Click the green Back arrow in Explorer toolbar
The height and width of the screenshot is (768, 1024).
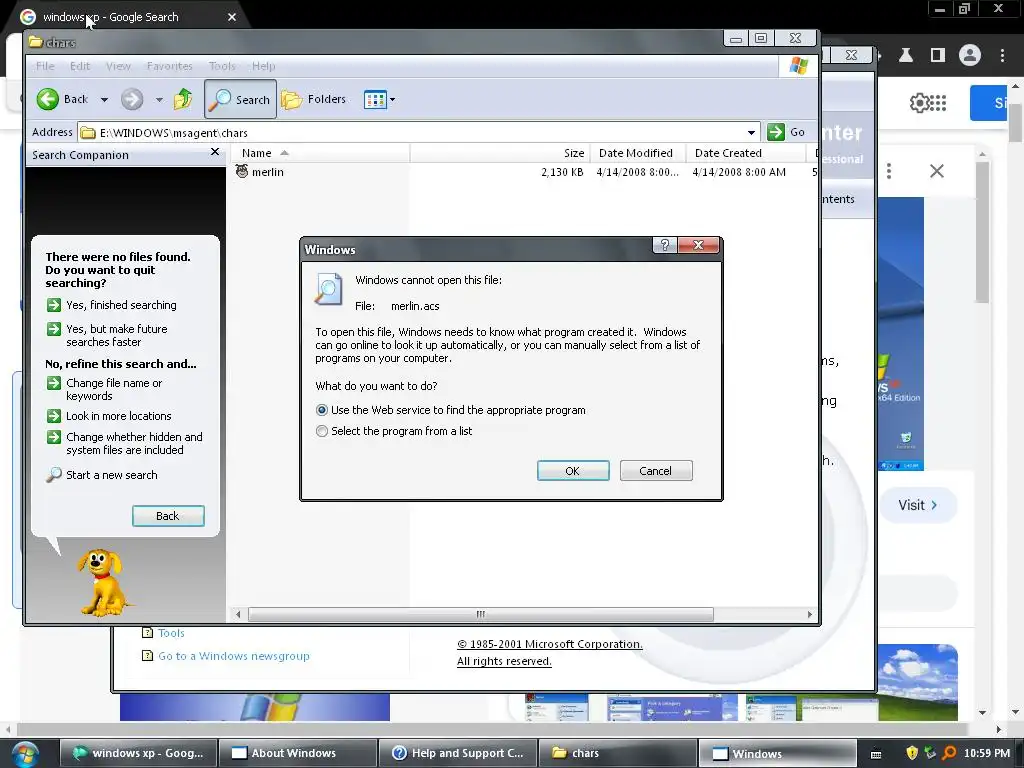point(48,99)
